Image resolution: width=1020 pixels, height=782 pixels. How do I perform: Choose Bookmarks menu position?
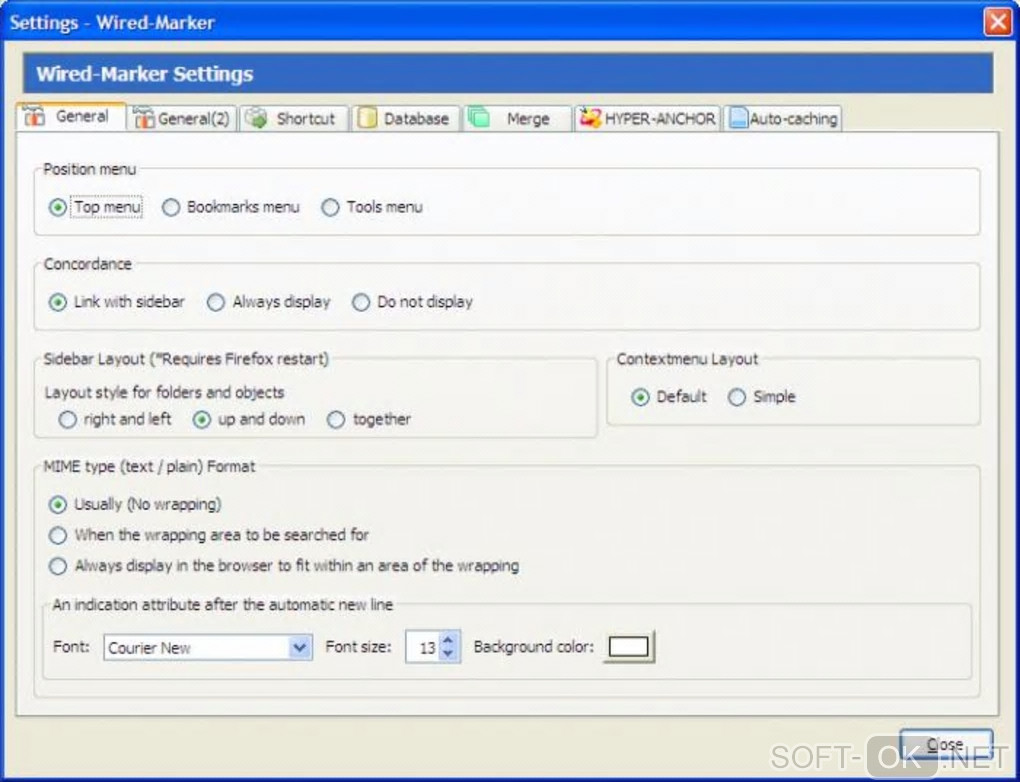click(231, 207)
